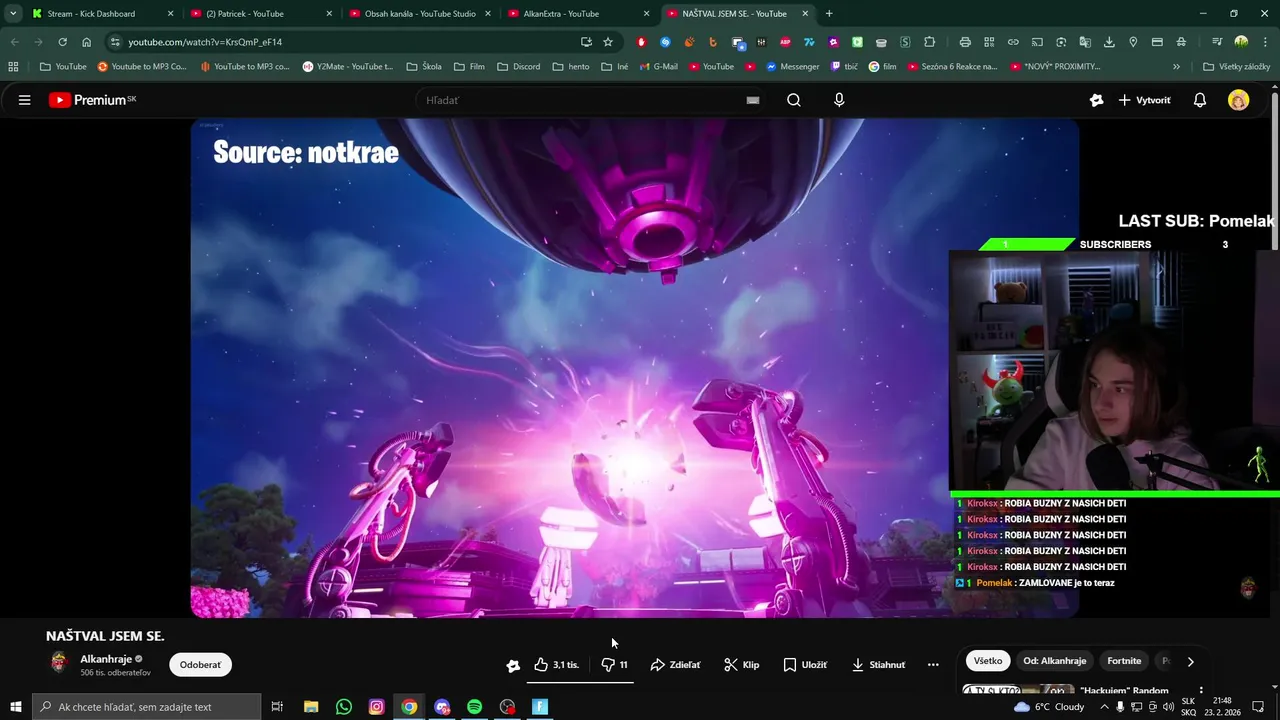Open the Extensions puzzle icon
The width and height of the screenshot is (1280, 720).
(x=929, y=42)
